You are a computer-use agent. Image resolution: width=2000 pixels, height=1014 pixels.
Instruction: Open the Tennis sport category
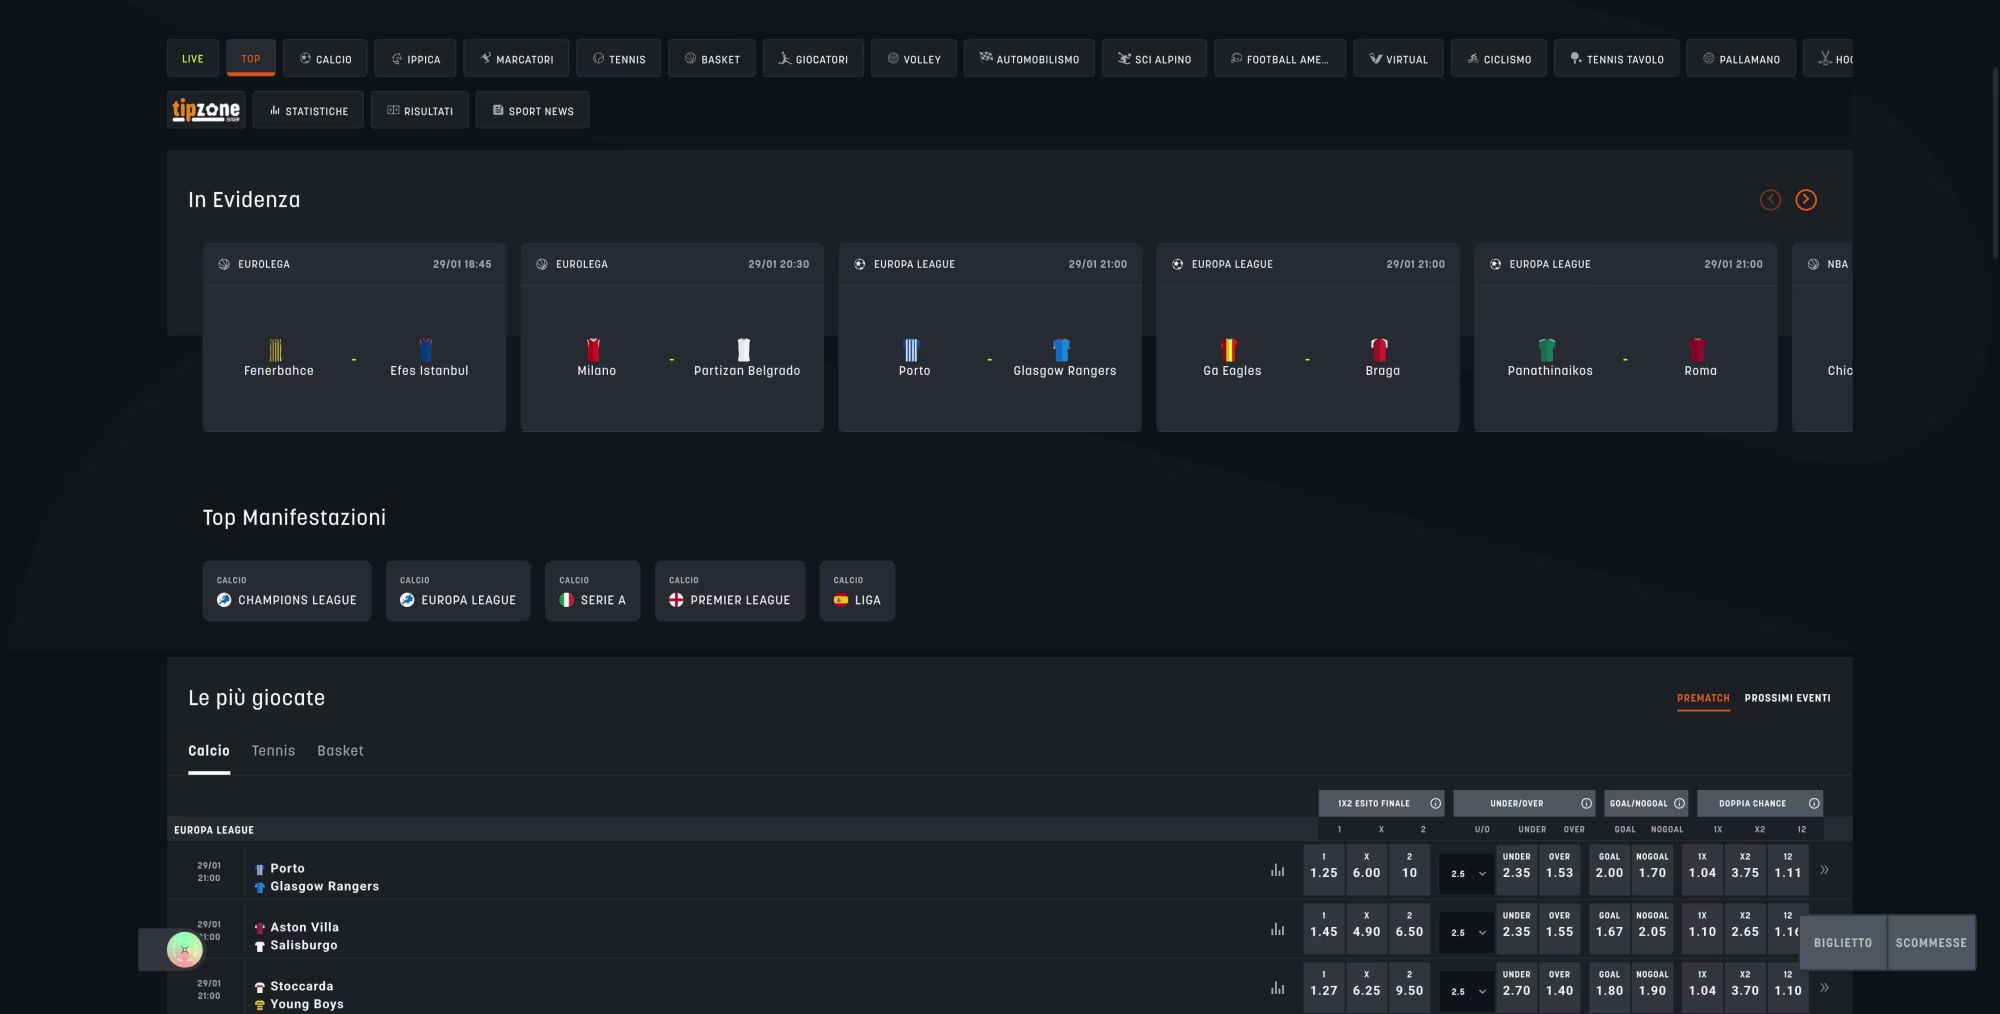coord(619,59)
